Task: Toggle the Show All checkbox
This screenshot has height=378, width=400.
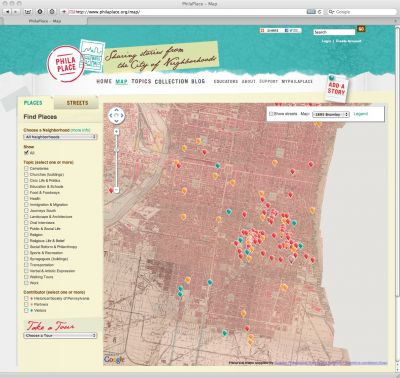Action: tap(26, 153)
